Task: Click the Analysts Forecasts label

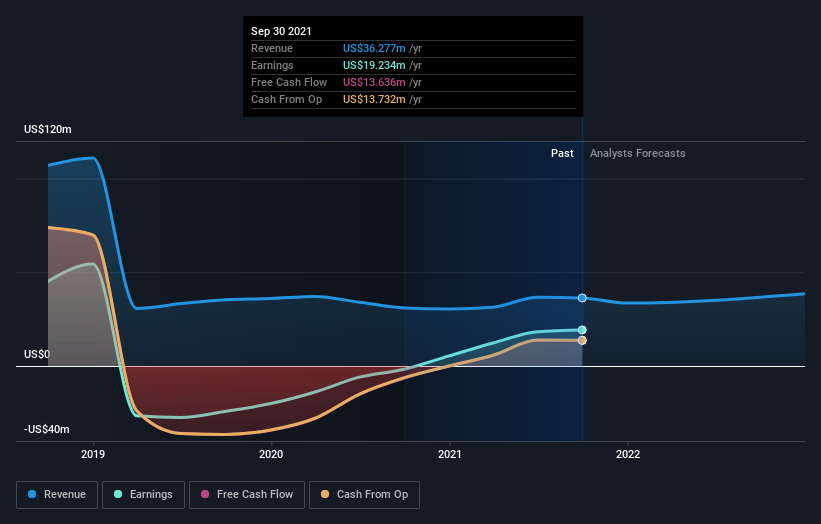Action: click(x=638, y=153)
